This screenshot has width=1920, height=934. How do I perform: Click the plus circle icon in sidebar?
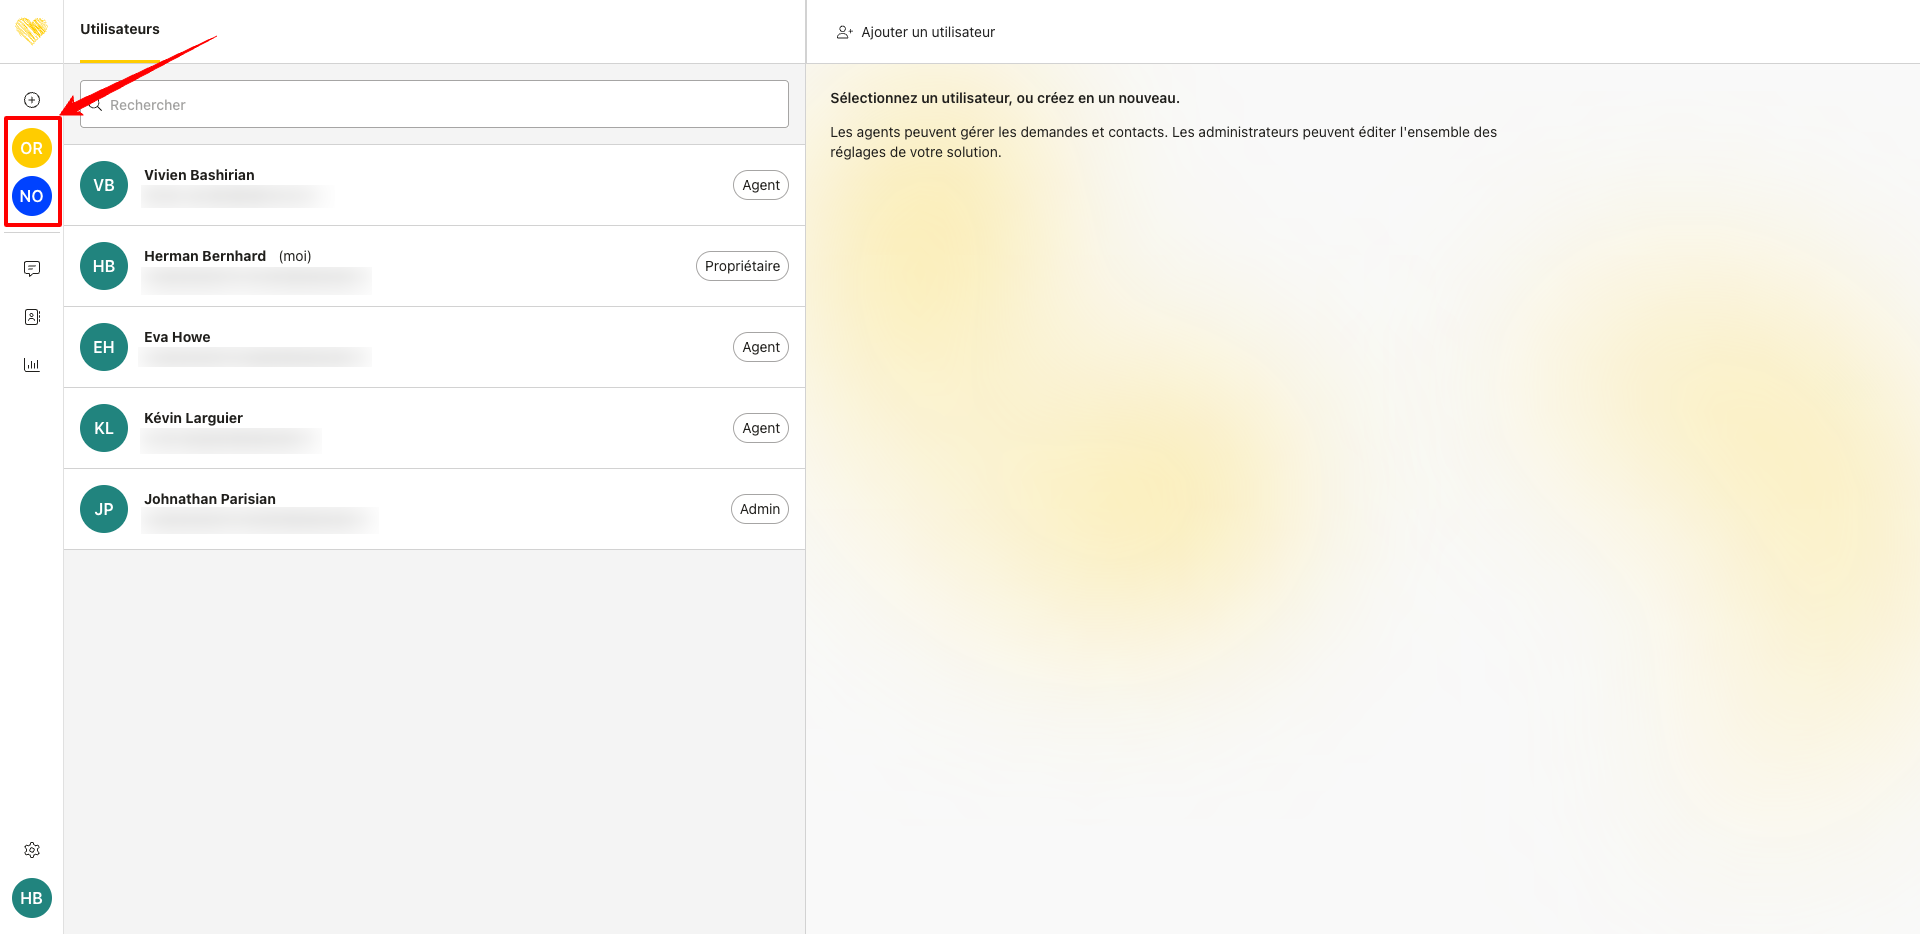coord(32,100)
